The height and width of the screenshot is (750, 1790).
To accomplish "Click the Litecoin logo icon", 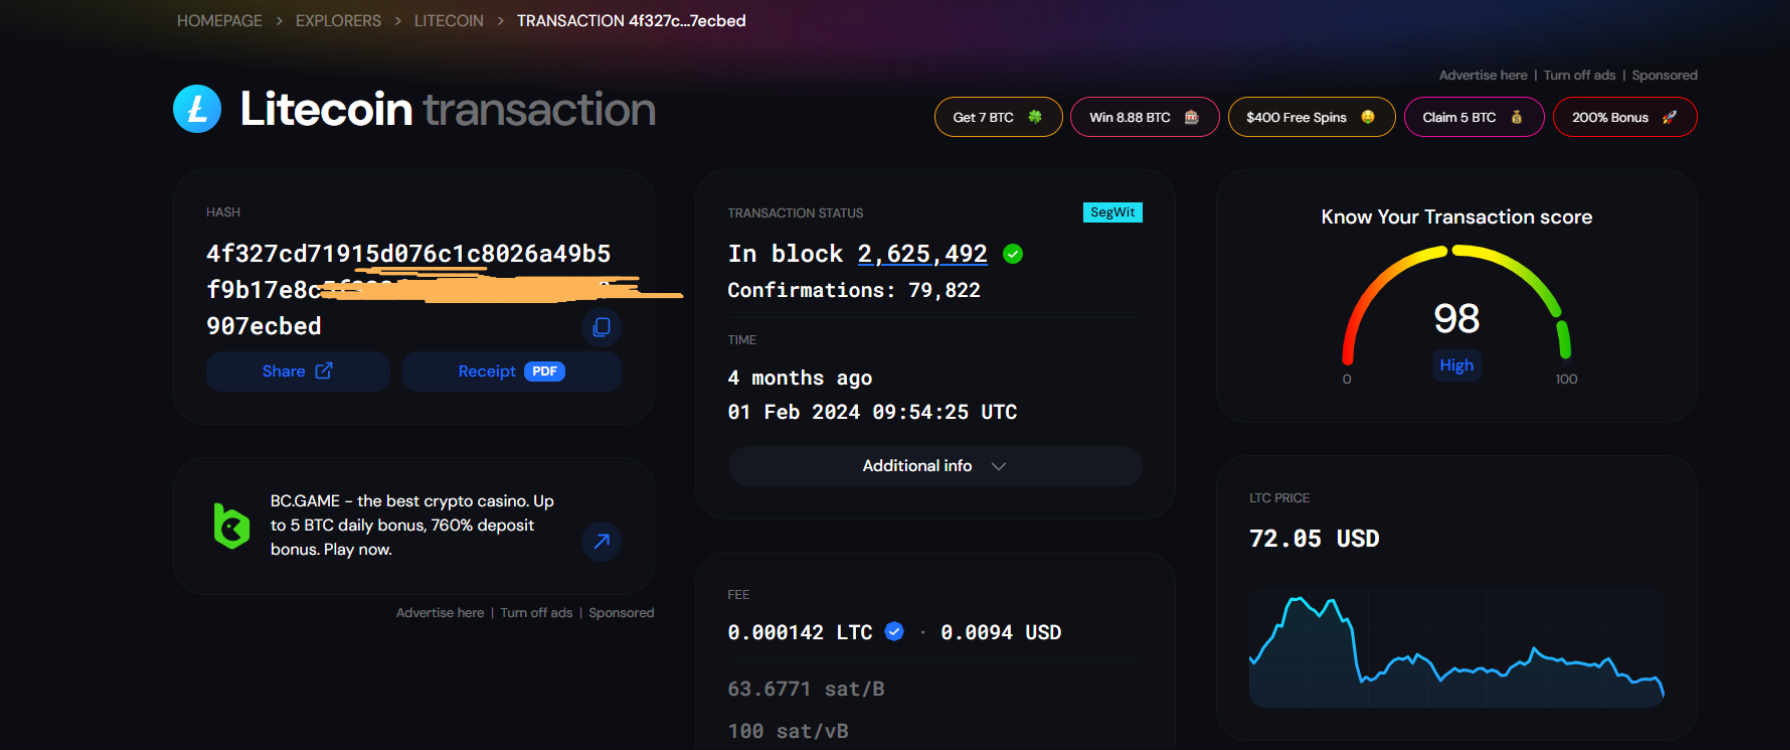I will (x=197, y=109).
